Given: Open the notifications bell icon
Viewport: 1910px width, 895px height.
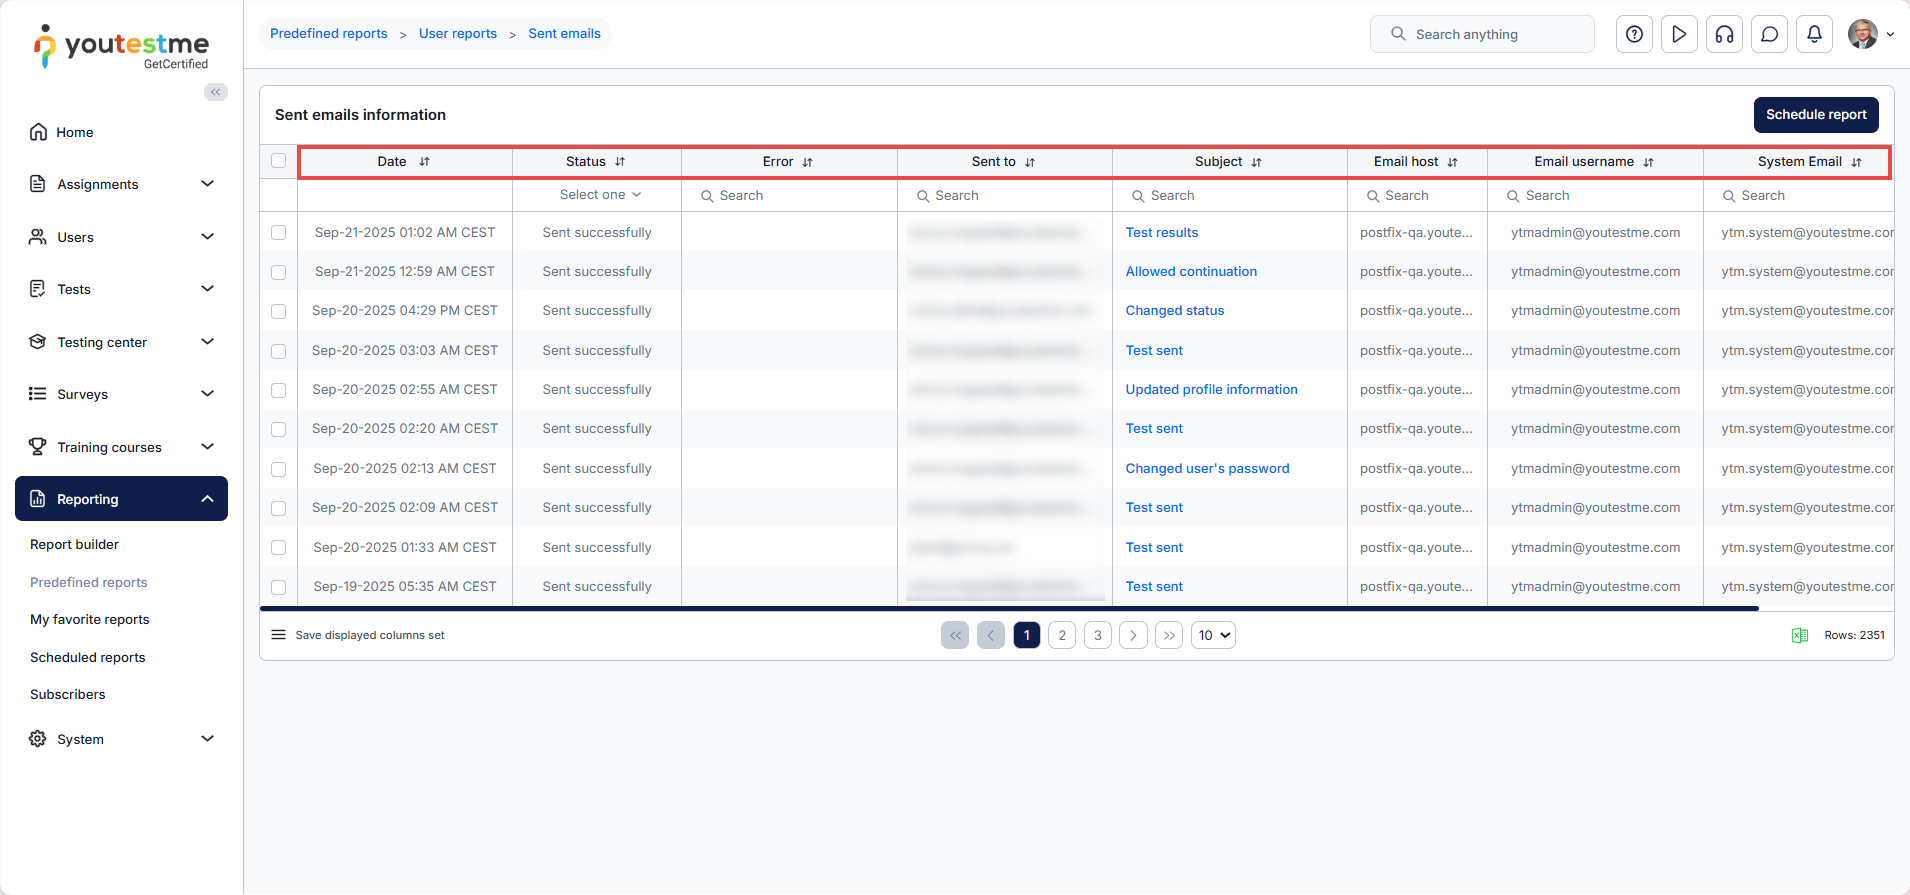Looking at the screenshot, I should coord(1814,34).
